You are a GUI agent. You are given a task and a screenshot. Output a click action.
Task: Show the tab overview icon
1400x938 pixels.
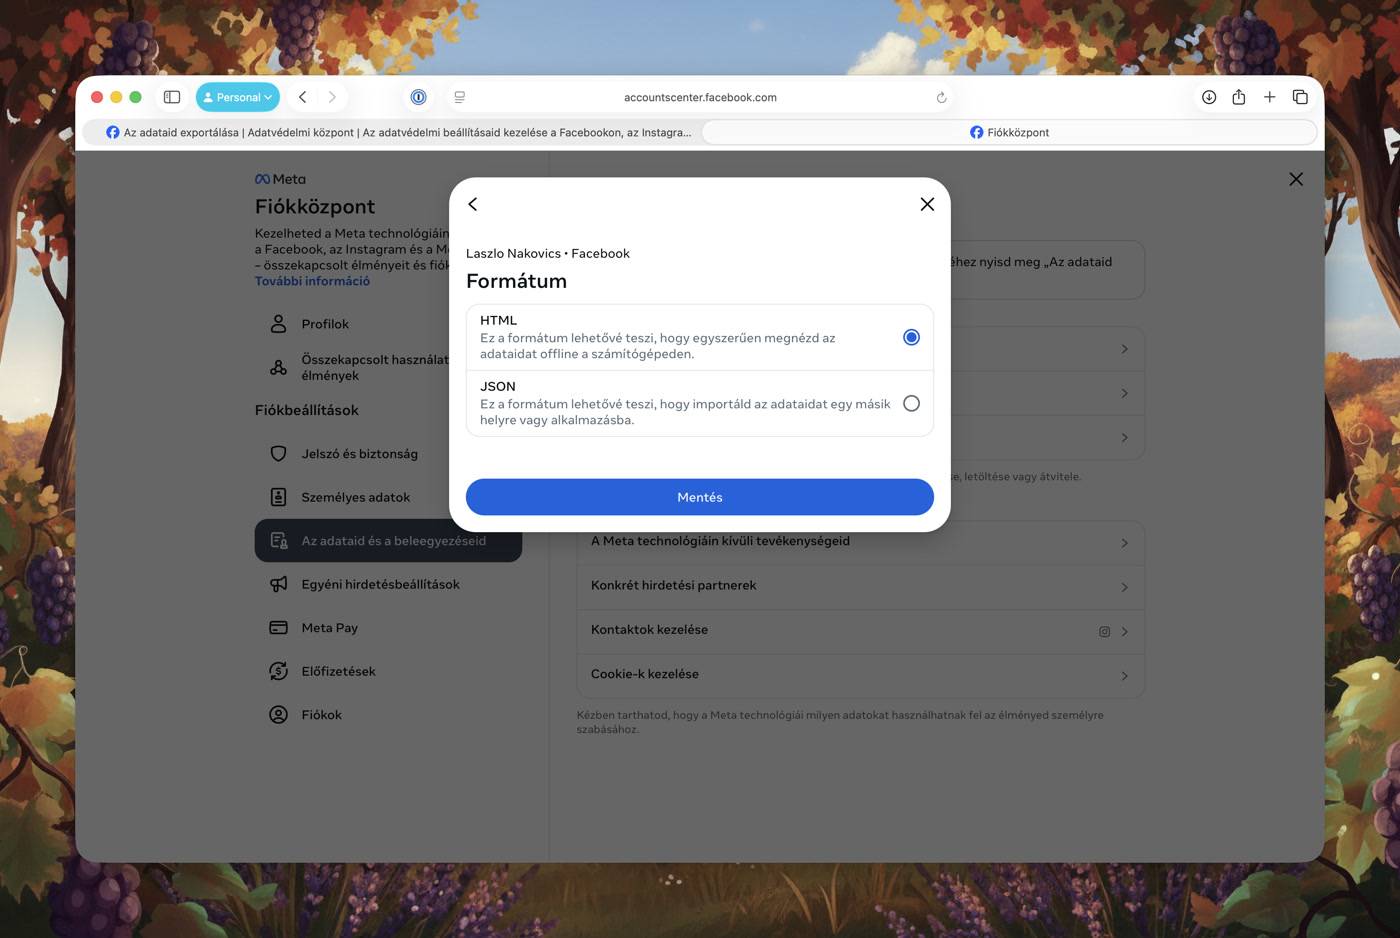1300,97
